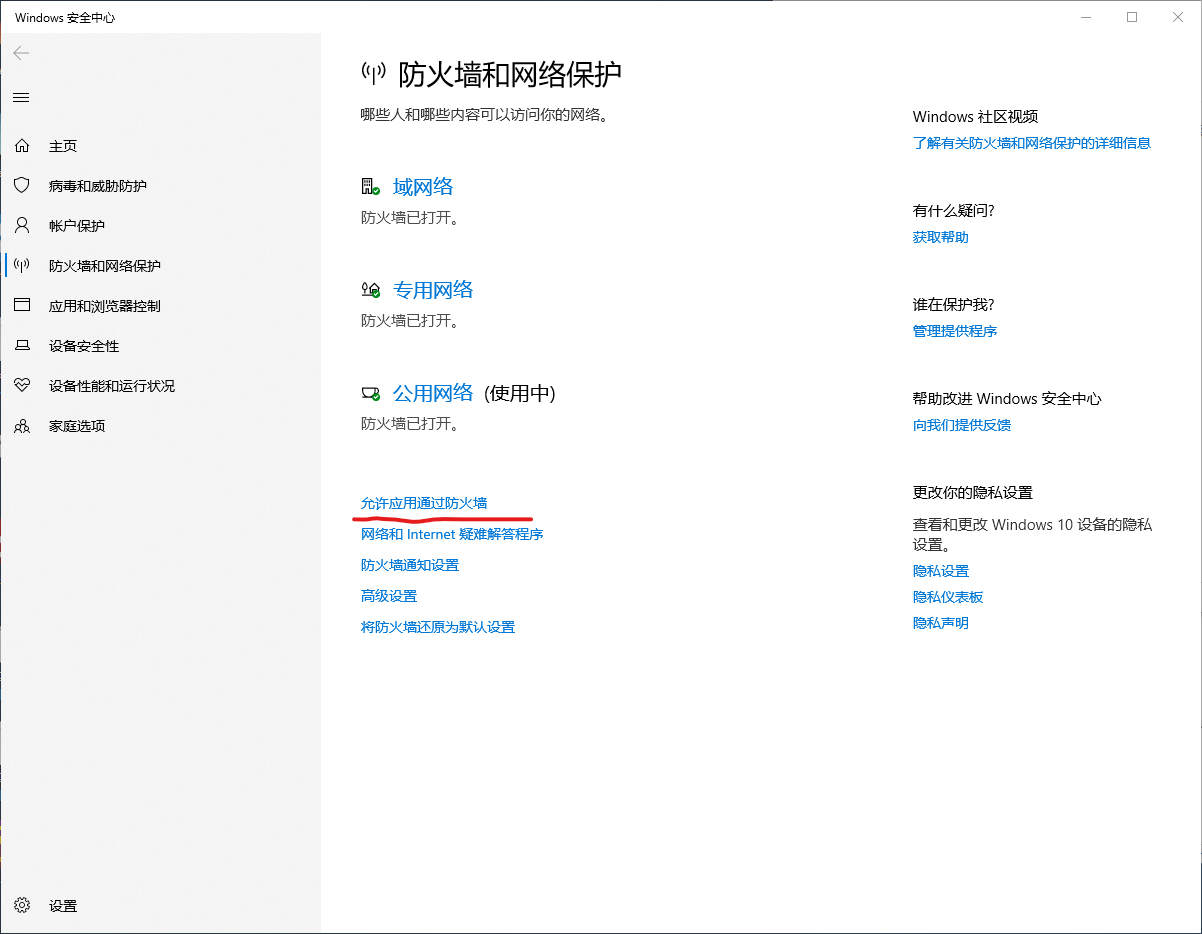Viewport: 1202px width, 934px height.
Task: Open the 公用网络 link
Action: coord(433,393)
